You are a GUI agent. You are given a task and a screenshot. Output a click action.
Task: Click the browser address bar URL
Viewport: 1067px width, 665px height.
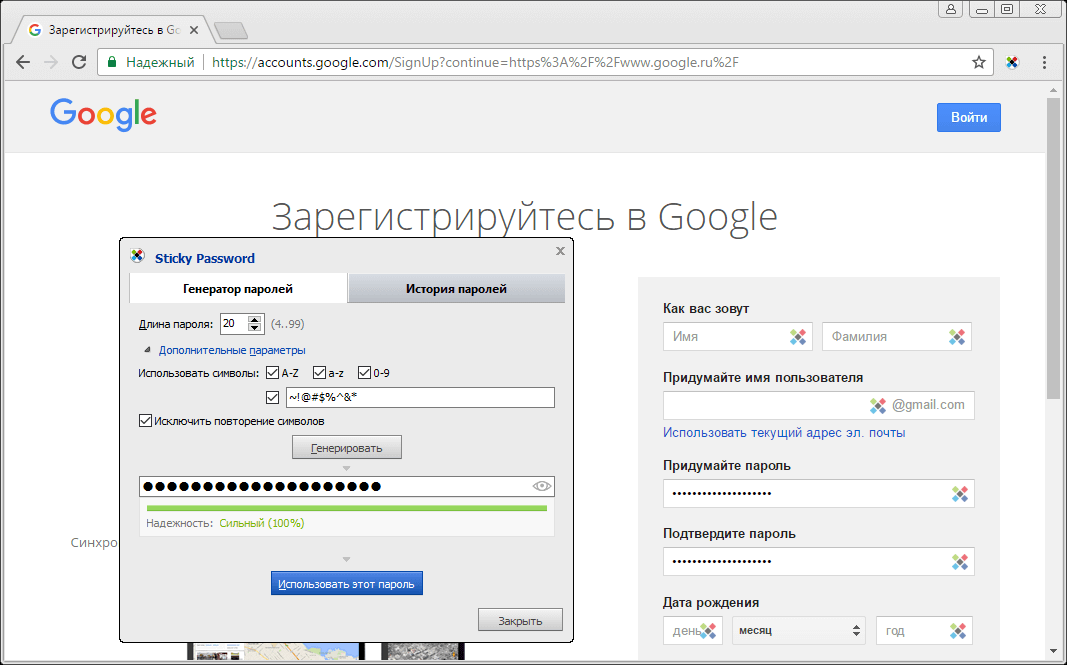click(x=475, y=63)
